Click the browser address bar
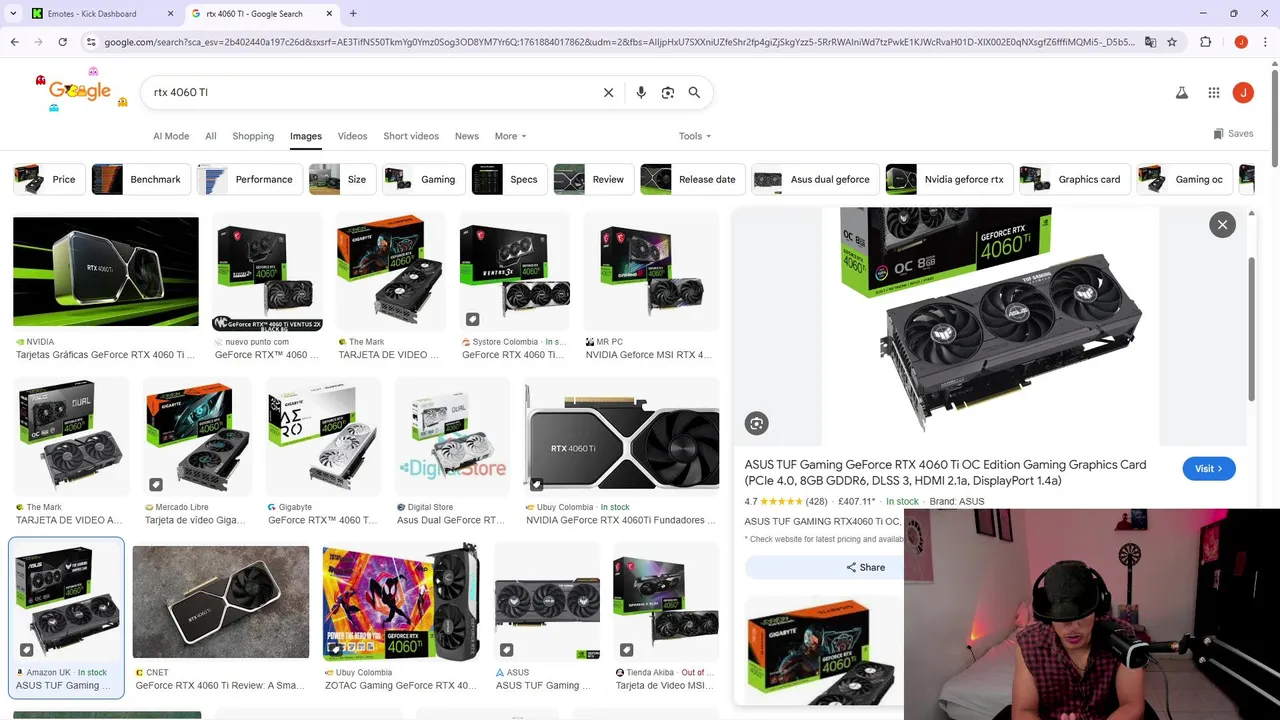This screenshot has height=720, width=1280. 620,42
